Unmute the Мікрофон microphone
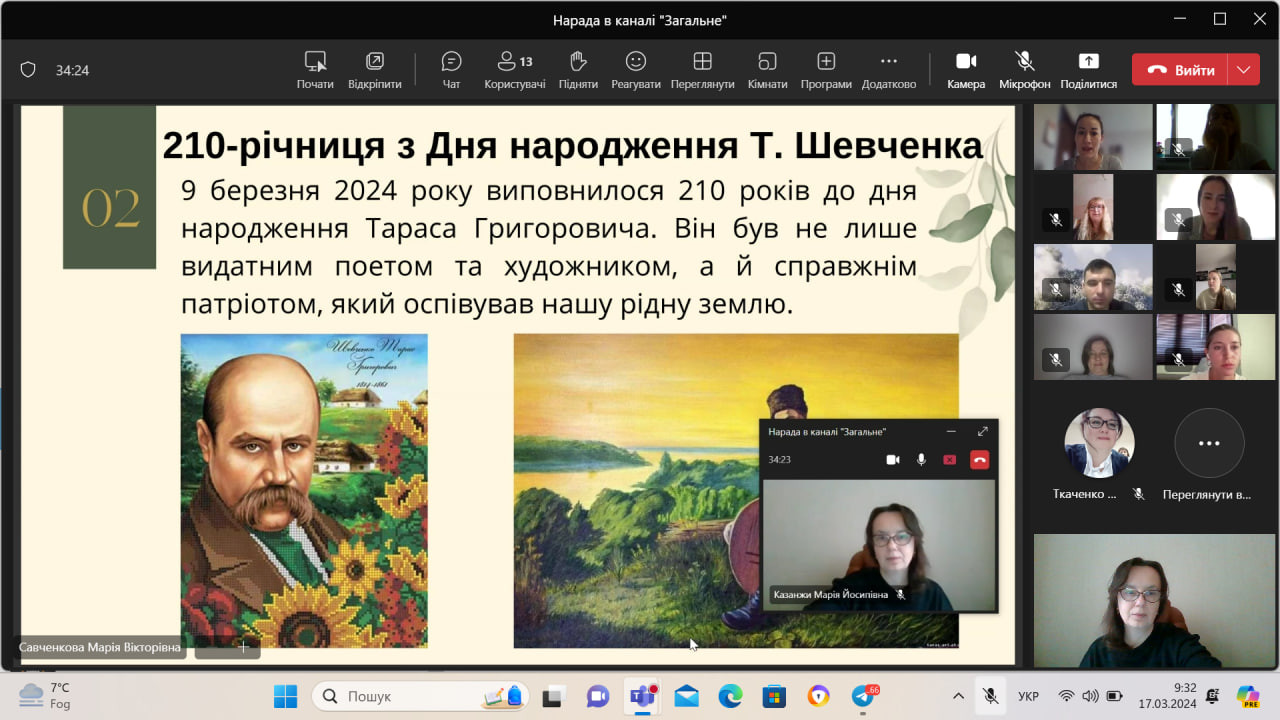 [x=1024, y=70]
